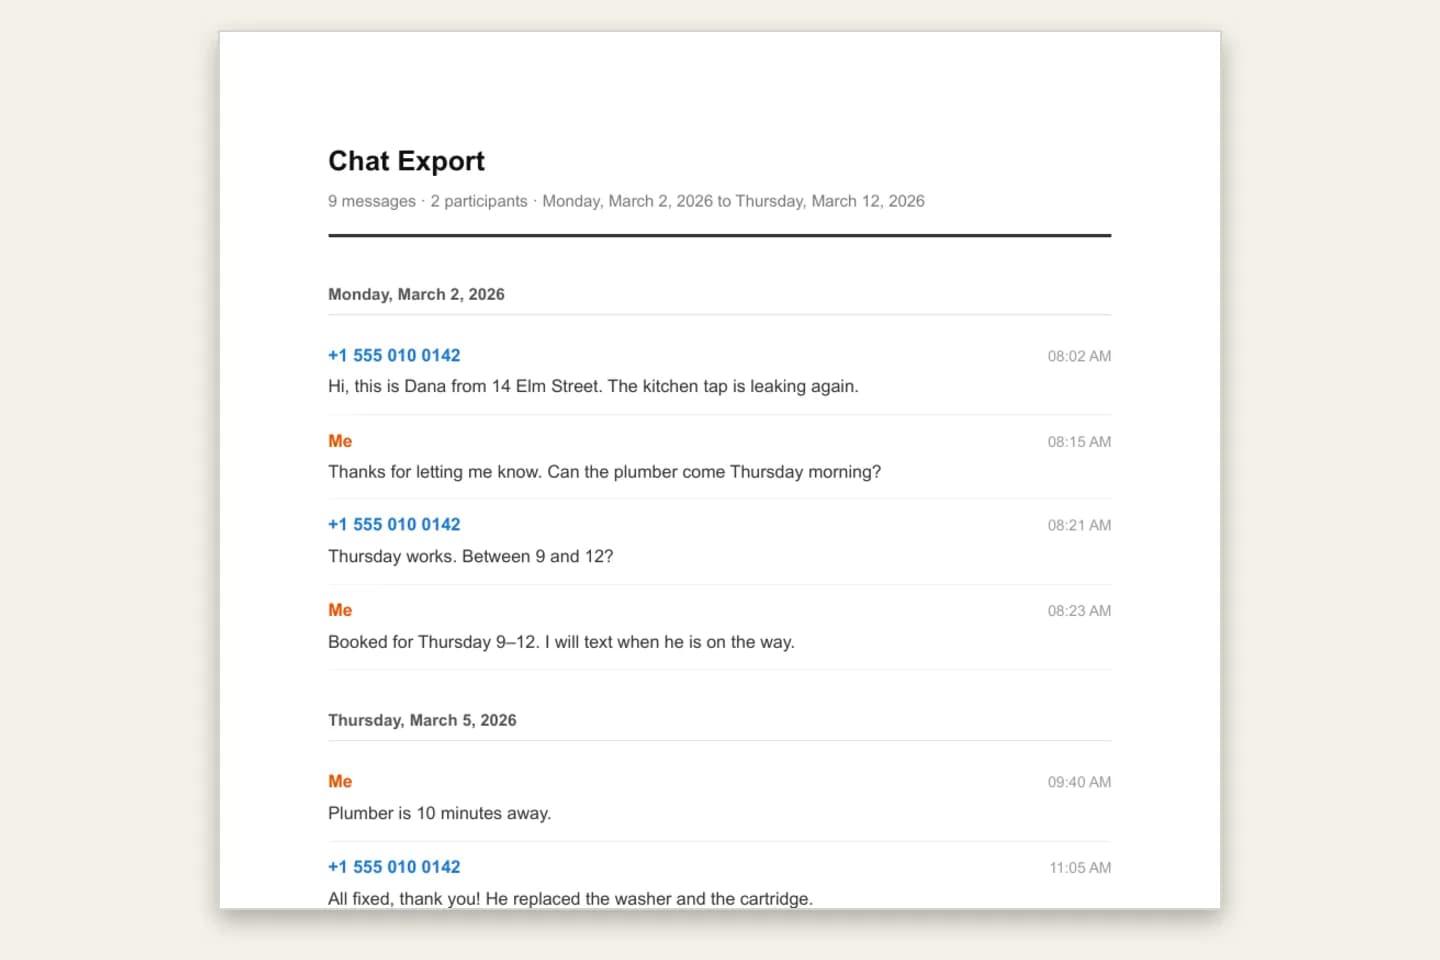Click the phone number sender of the 08:02 AM message
The width and height of the screenshot is (1440, 960).
(394, 355)
